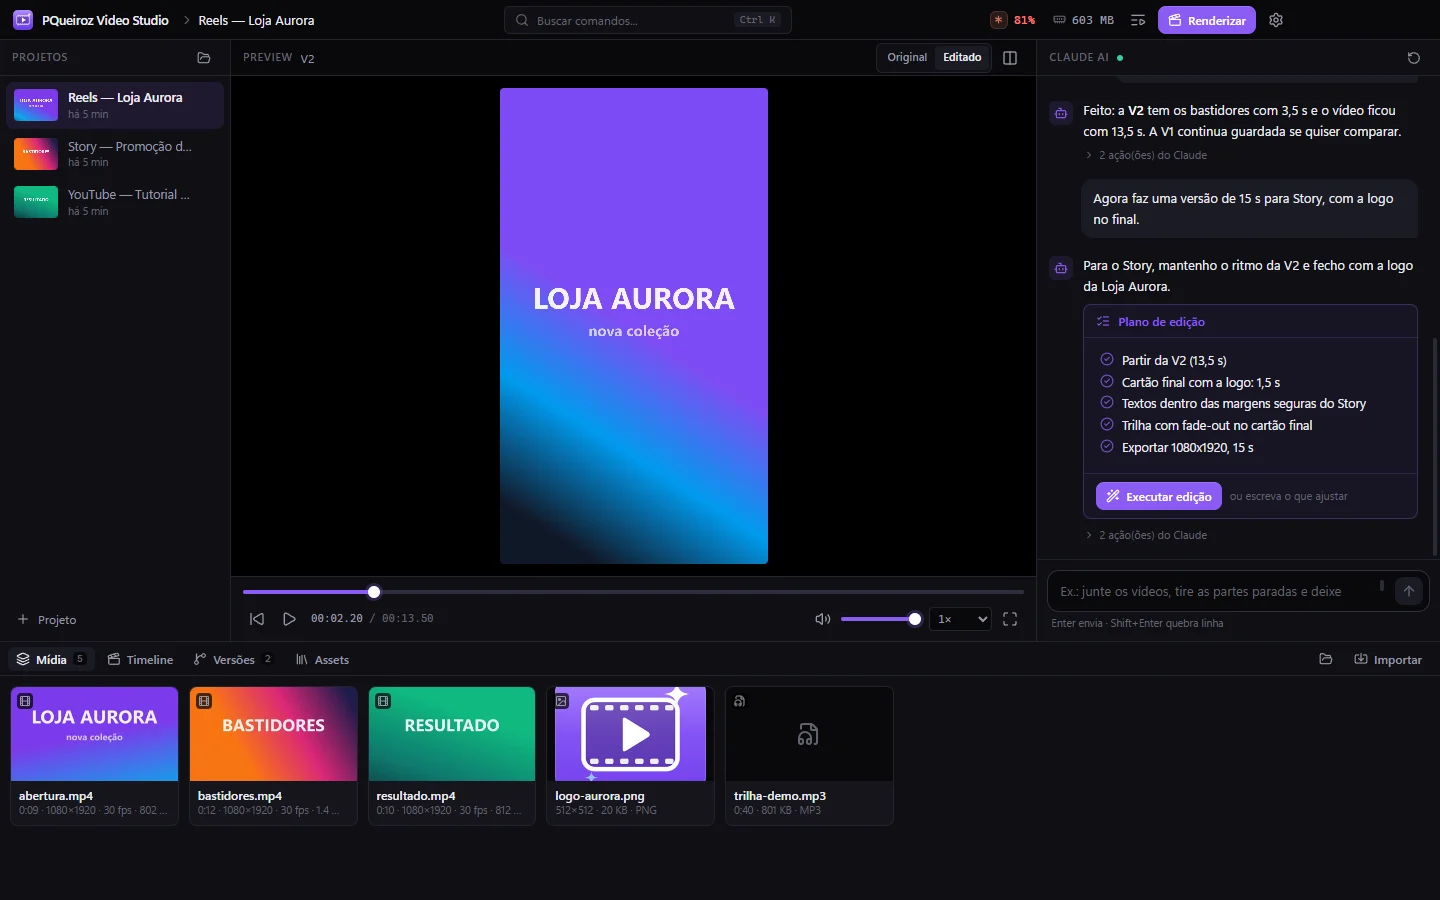Image resolution: width=1440 pixels, height=900 pixels.
Task: Click the Importar button
Action: (1388, 660)
